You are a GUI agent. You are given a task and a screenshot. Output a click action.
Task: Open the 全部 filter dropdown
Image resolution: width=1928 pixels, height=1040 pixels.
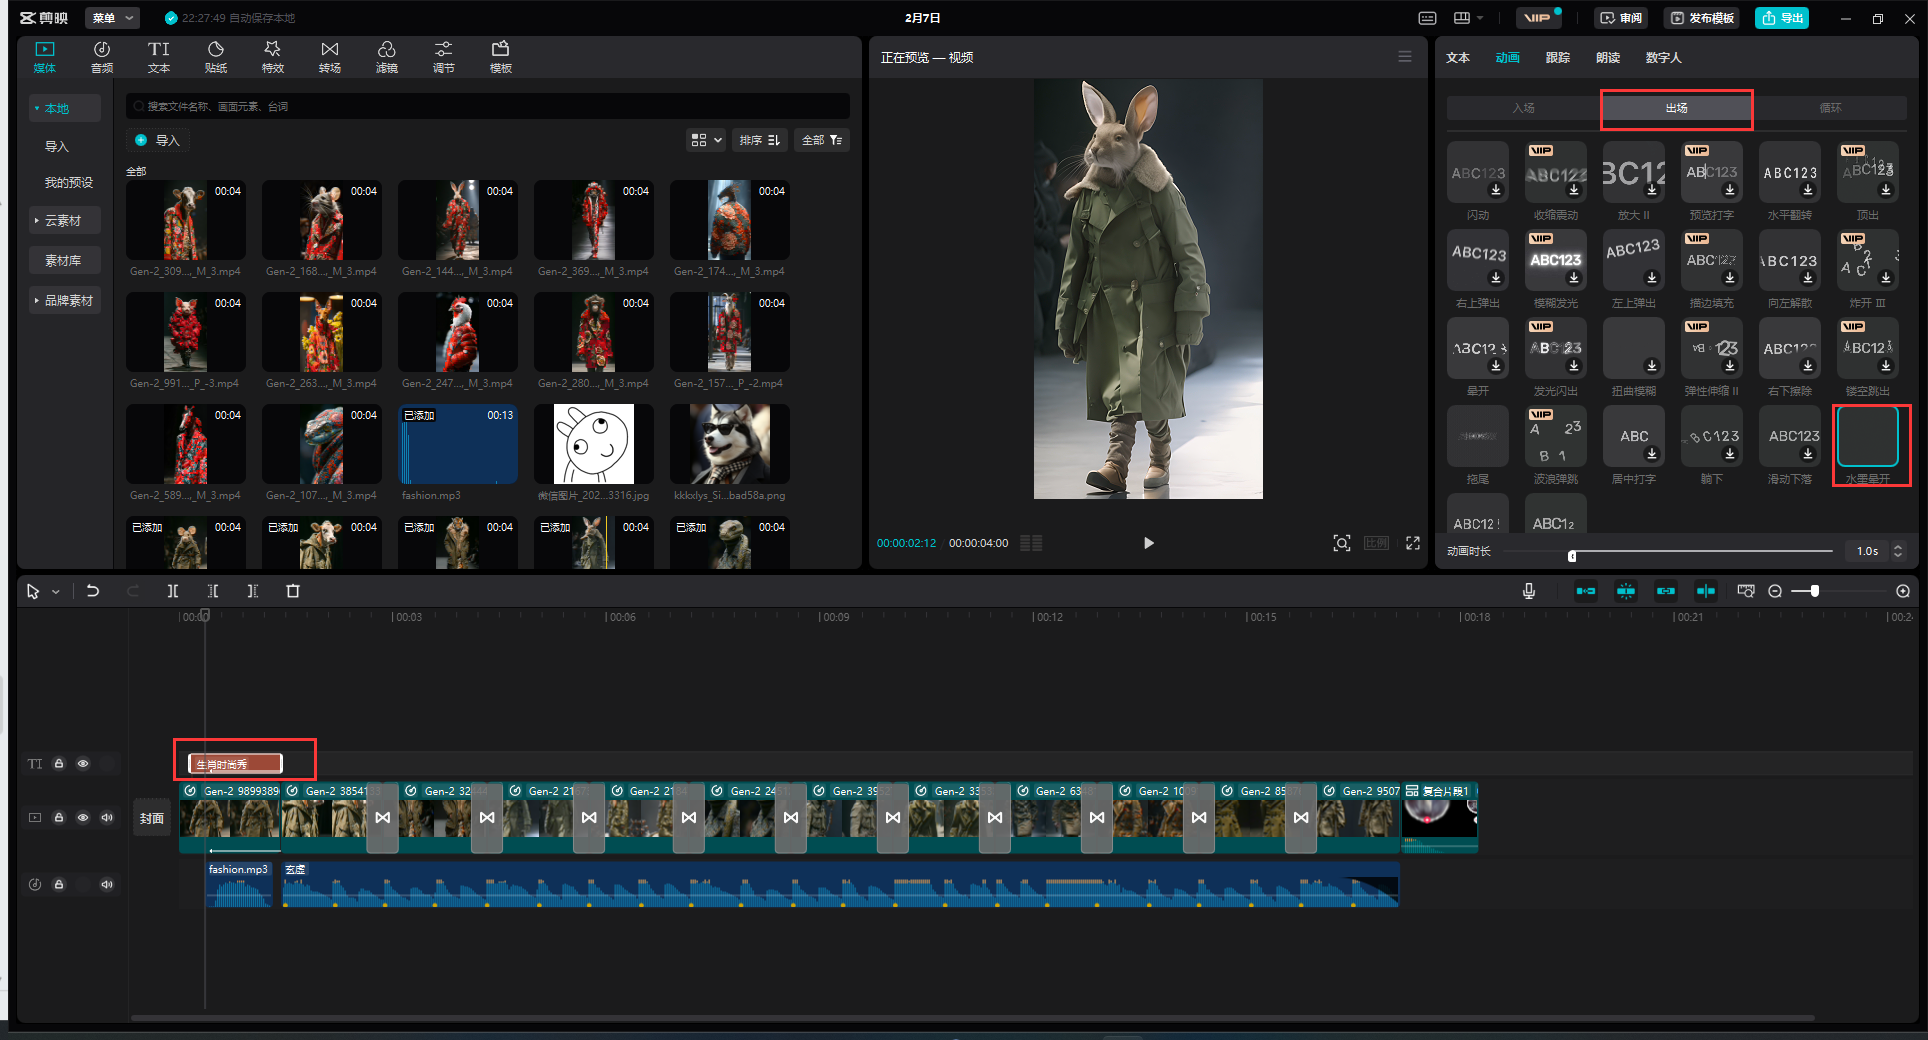tap(822, 140)
